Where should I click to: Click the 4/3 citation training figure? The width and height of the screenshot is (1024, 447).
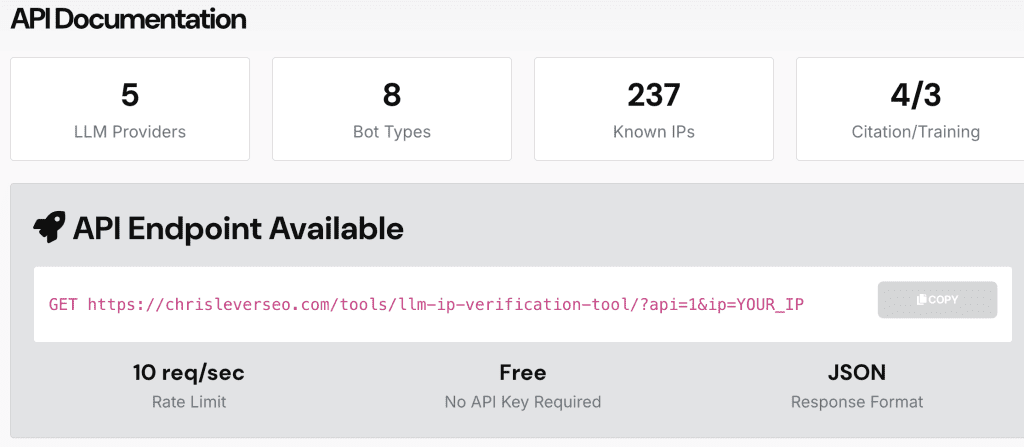[x=916, y=95]
